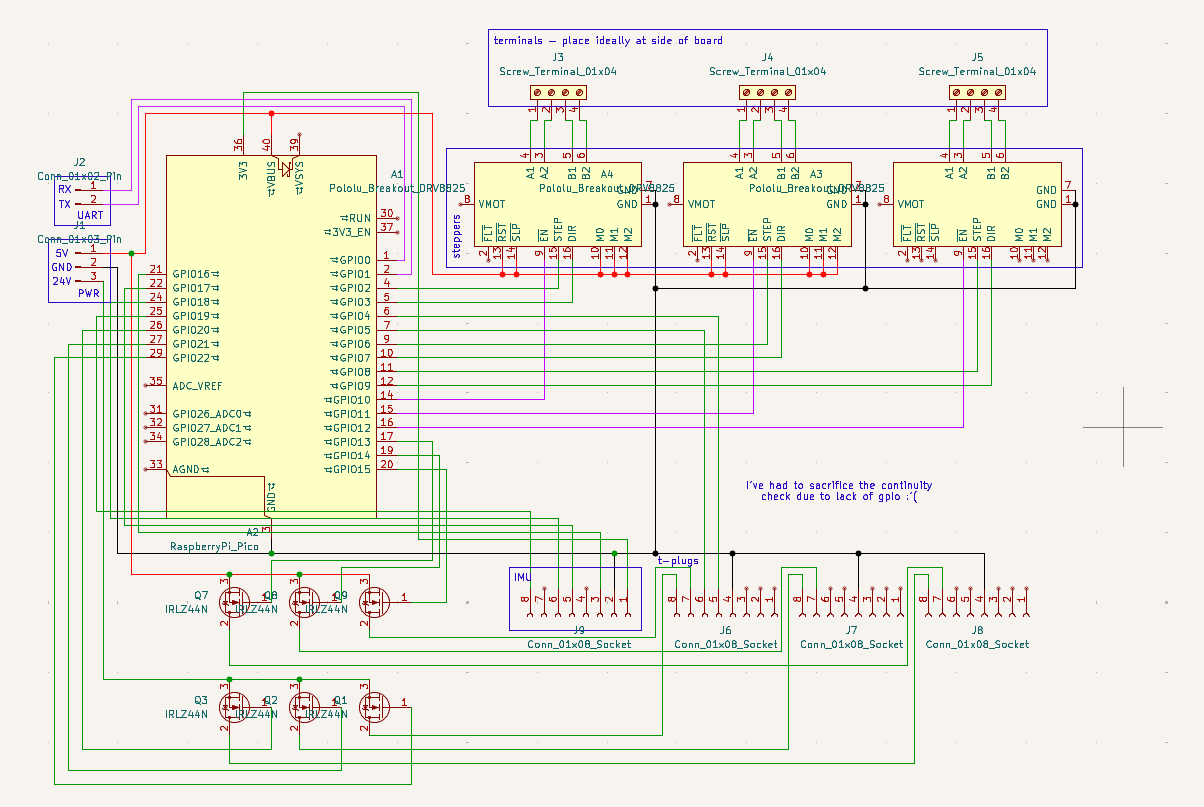Click the J5 reference label
This screenshot has width=1204, height=807.
977,58
